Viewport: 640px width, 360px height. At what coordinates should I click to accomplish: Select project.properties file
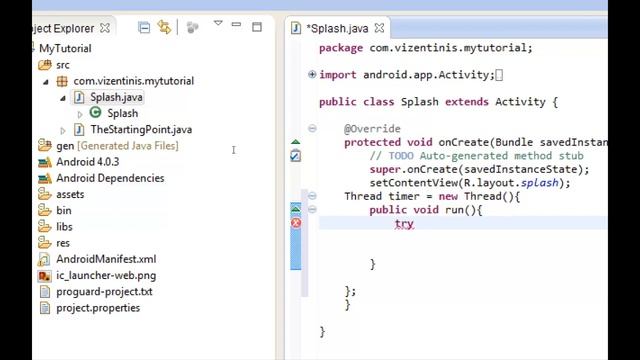pos(98,308)
